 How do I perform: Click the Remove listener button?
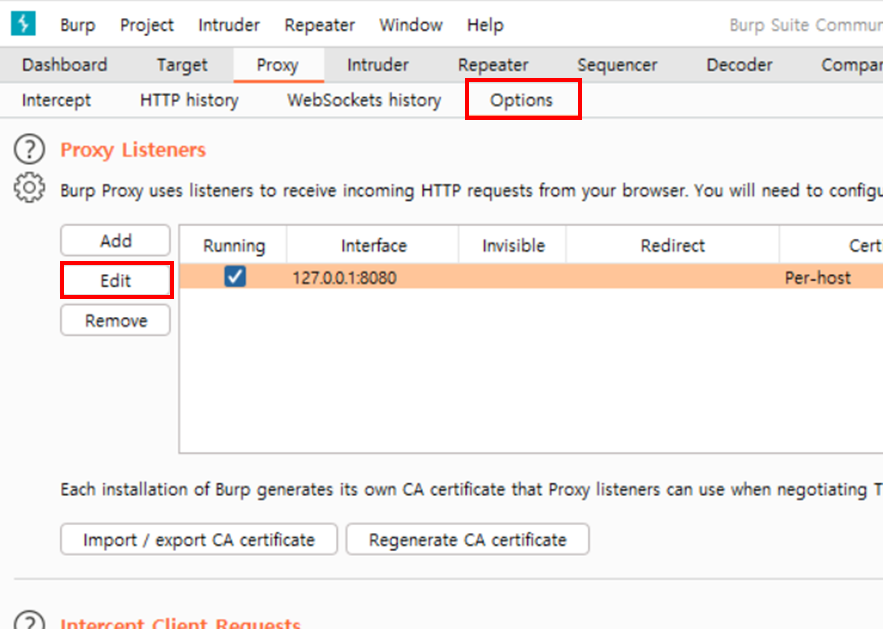(x=115, y=320)
